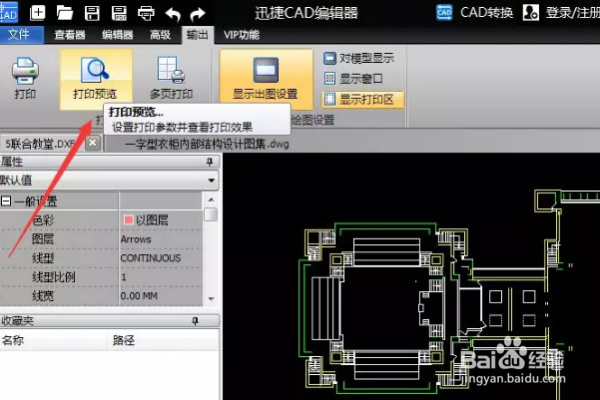
Task: Toggle 显示出图设置 plot settings
Action: [x=266, y=78]
